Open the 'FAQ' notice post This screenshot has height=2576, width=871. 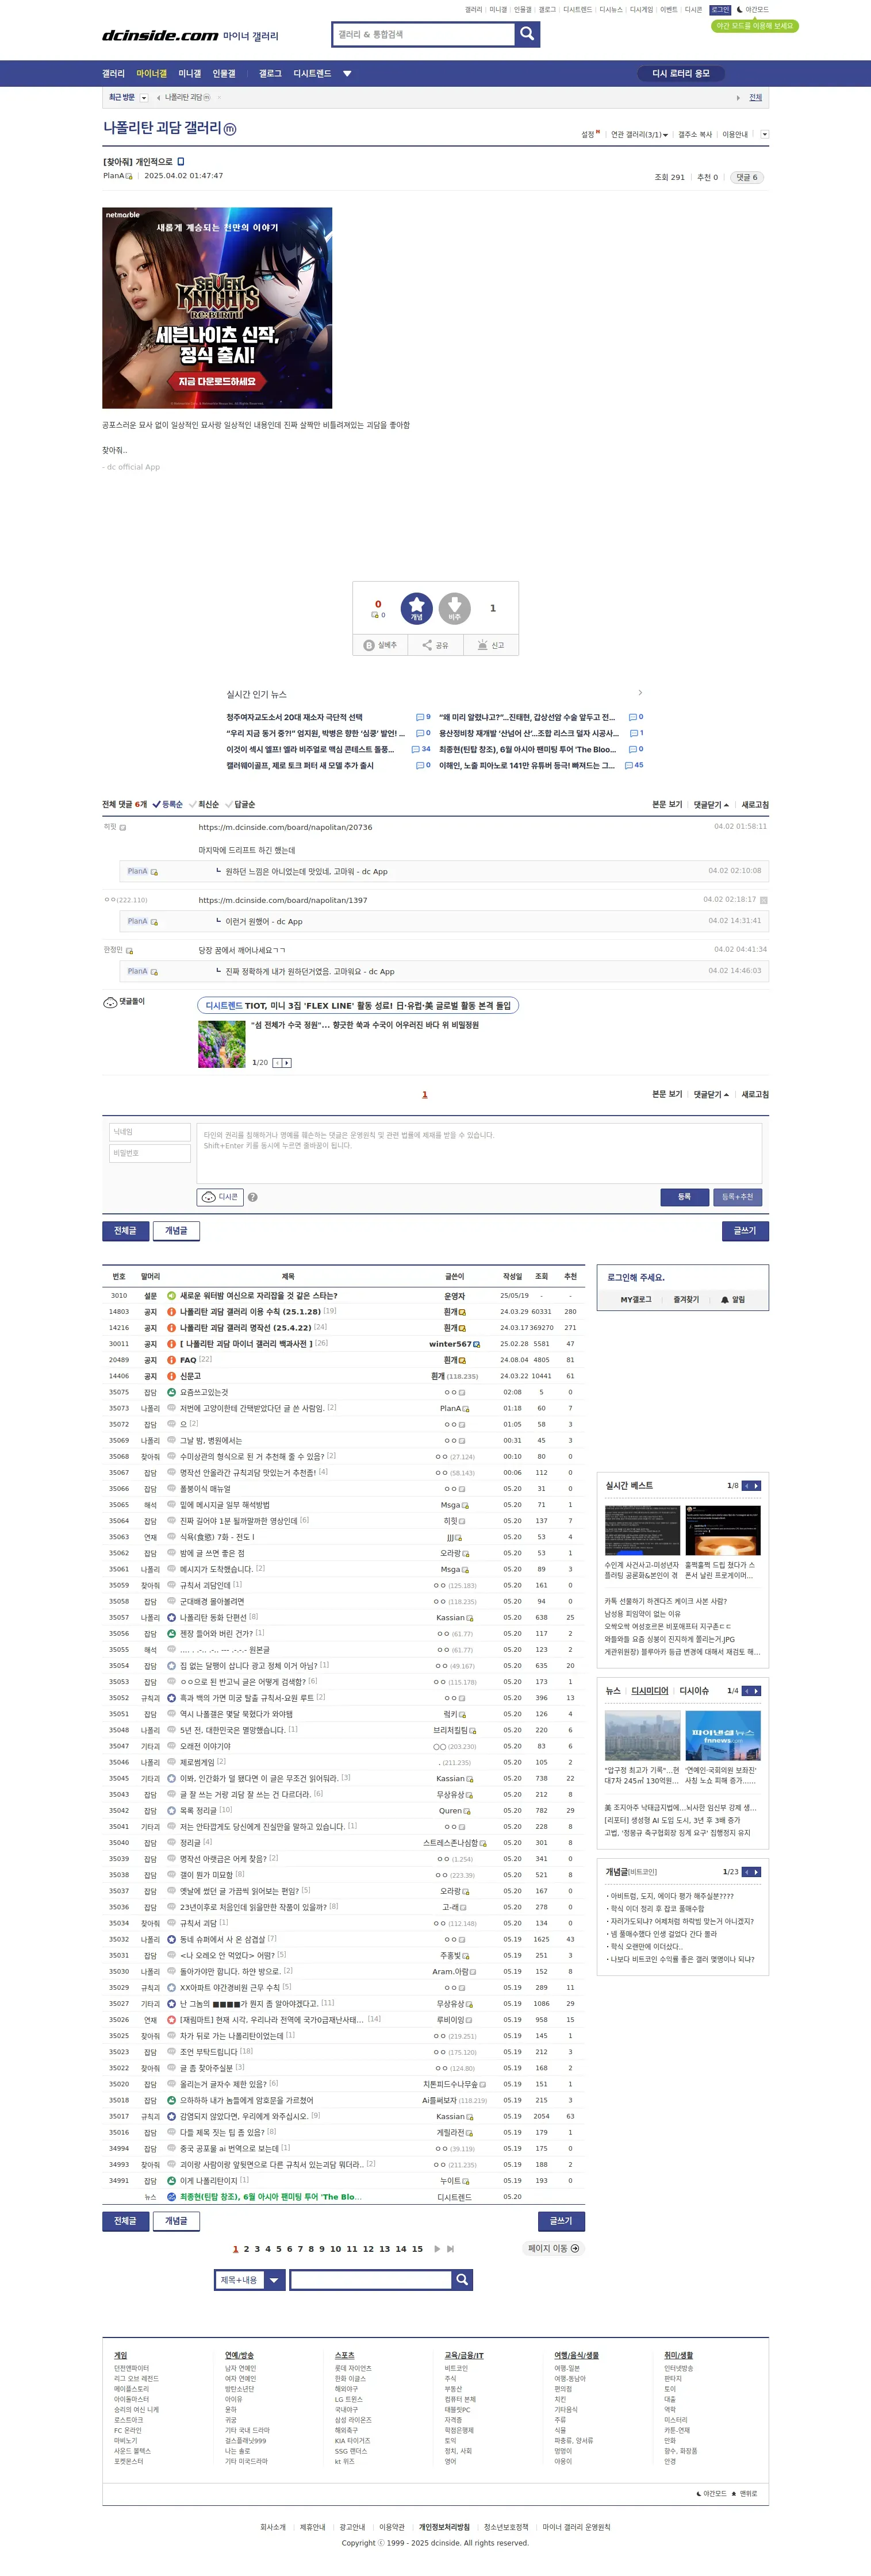[188, 1360]
